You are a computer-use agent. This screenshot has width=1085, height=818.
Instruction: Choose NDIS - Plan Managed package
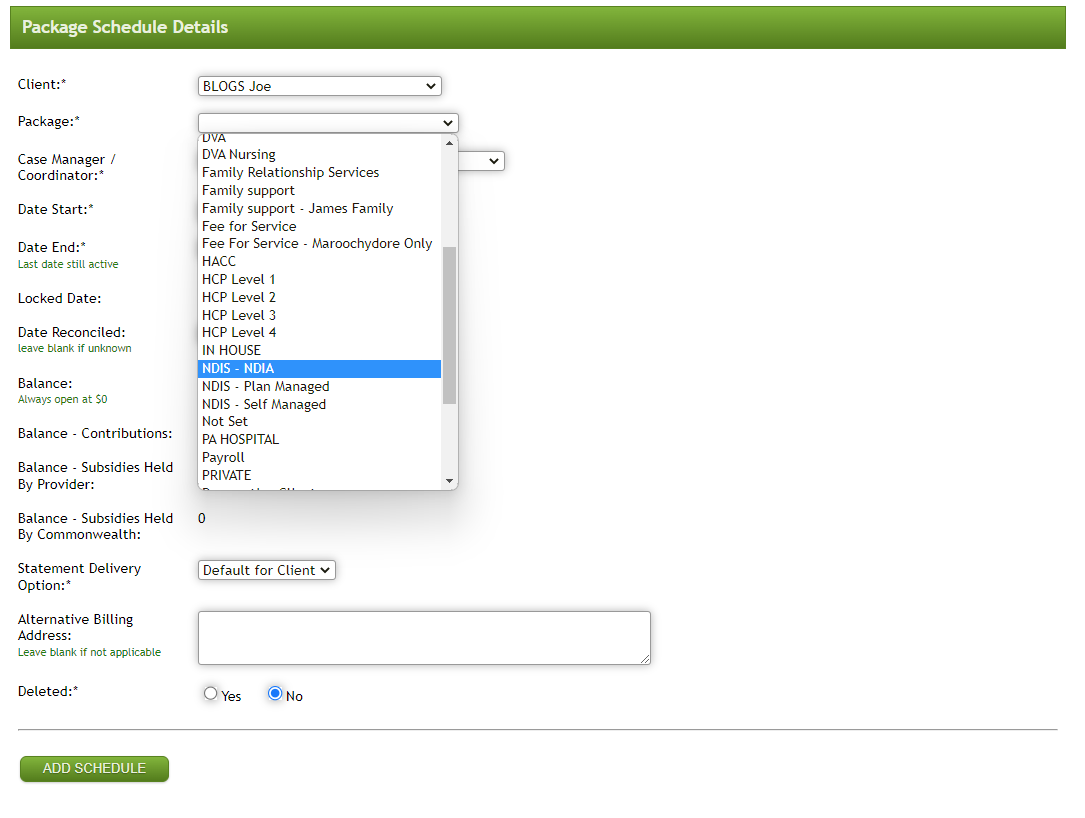[265, 386]
